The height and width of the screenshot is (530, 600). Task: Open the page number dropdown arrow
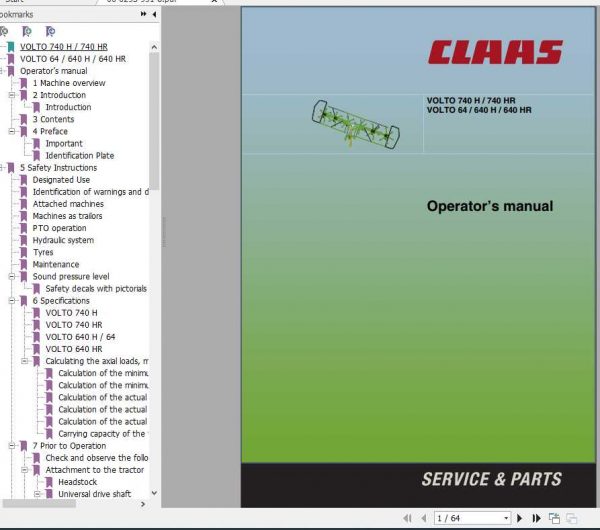pos(506,518)
